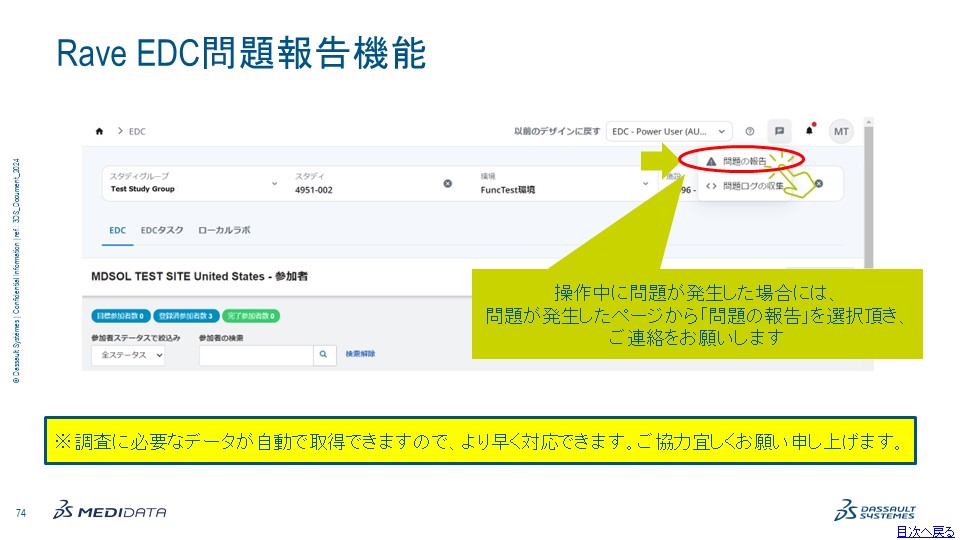Click the Medidata logo
This screenshot has width=960, height=540.
tap(110, 511)
